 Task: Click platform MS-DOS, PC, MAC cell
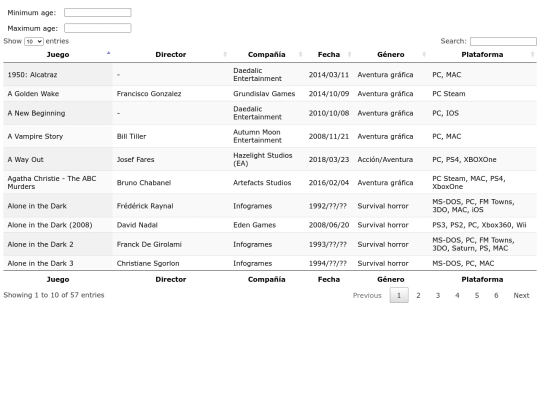tap(482, 263)
